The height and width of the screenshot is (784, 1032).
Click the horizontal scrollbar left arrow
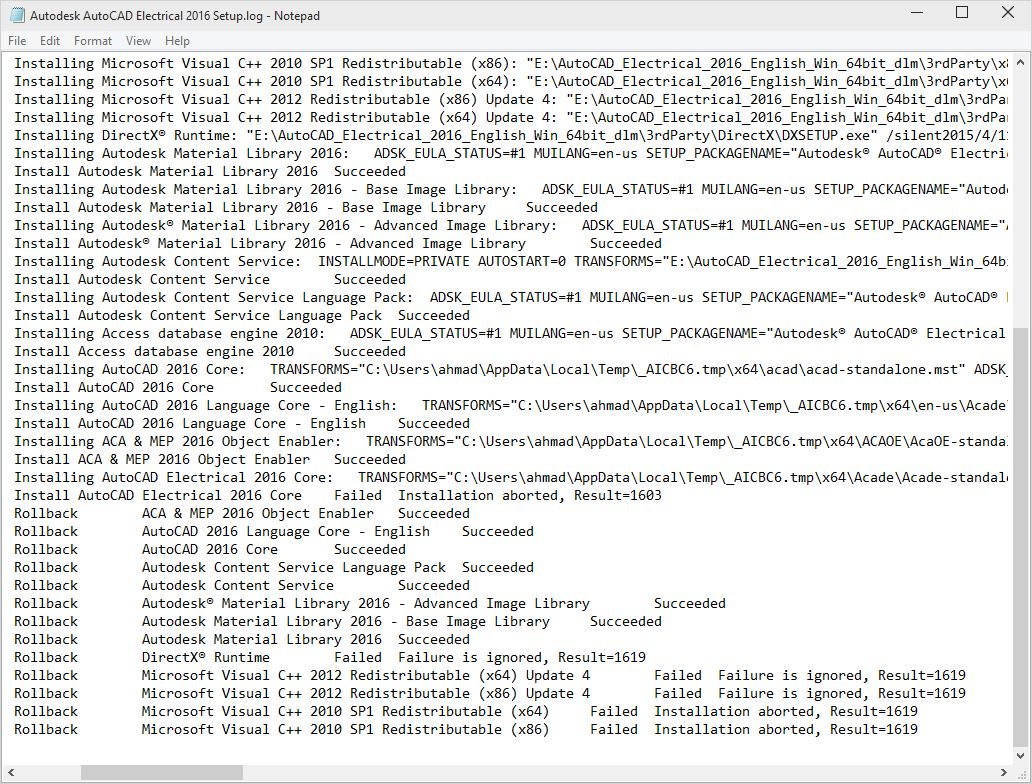click(x=11, y=771)
